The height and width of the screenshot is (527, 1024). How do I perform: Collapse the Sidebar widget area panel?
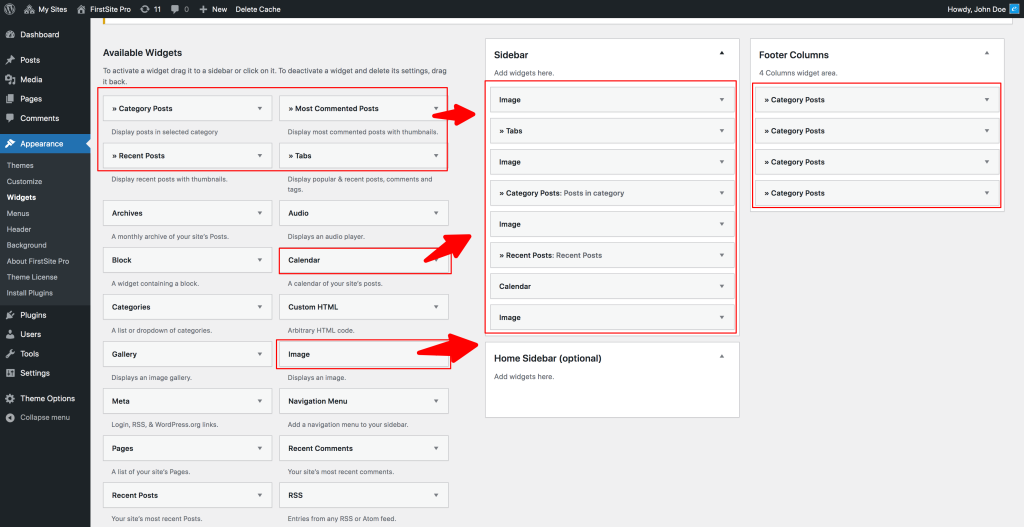click(721, 51)
